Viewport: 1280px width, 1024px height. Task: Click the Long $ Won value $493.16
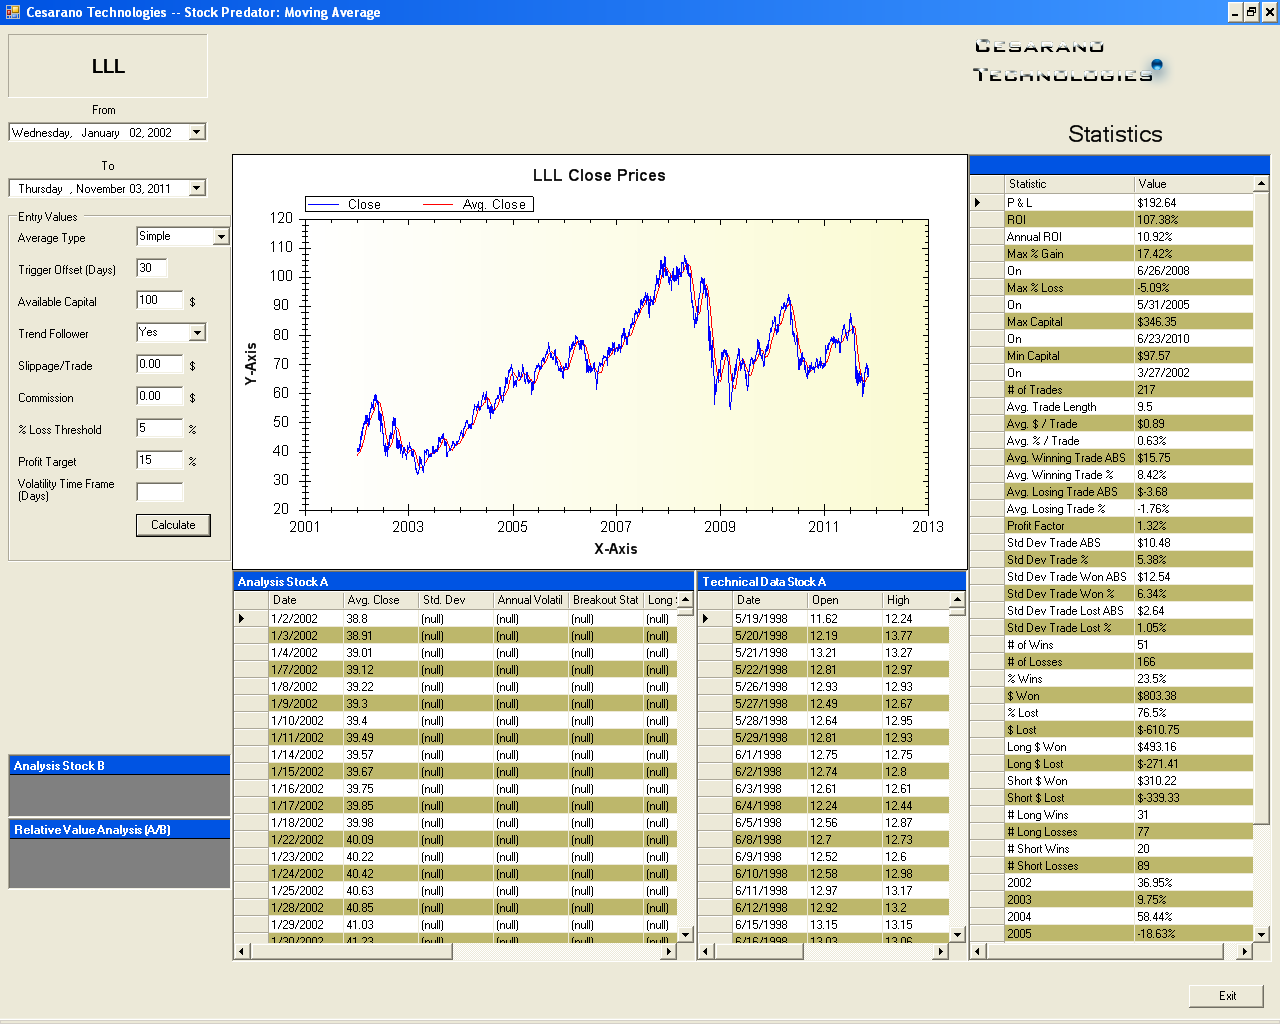pyautogui.click(x=1193, y=747)
